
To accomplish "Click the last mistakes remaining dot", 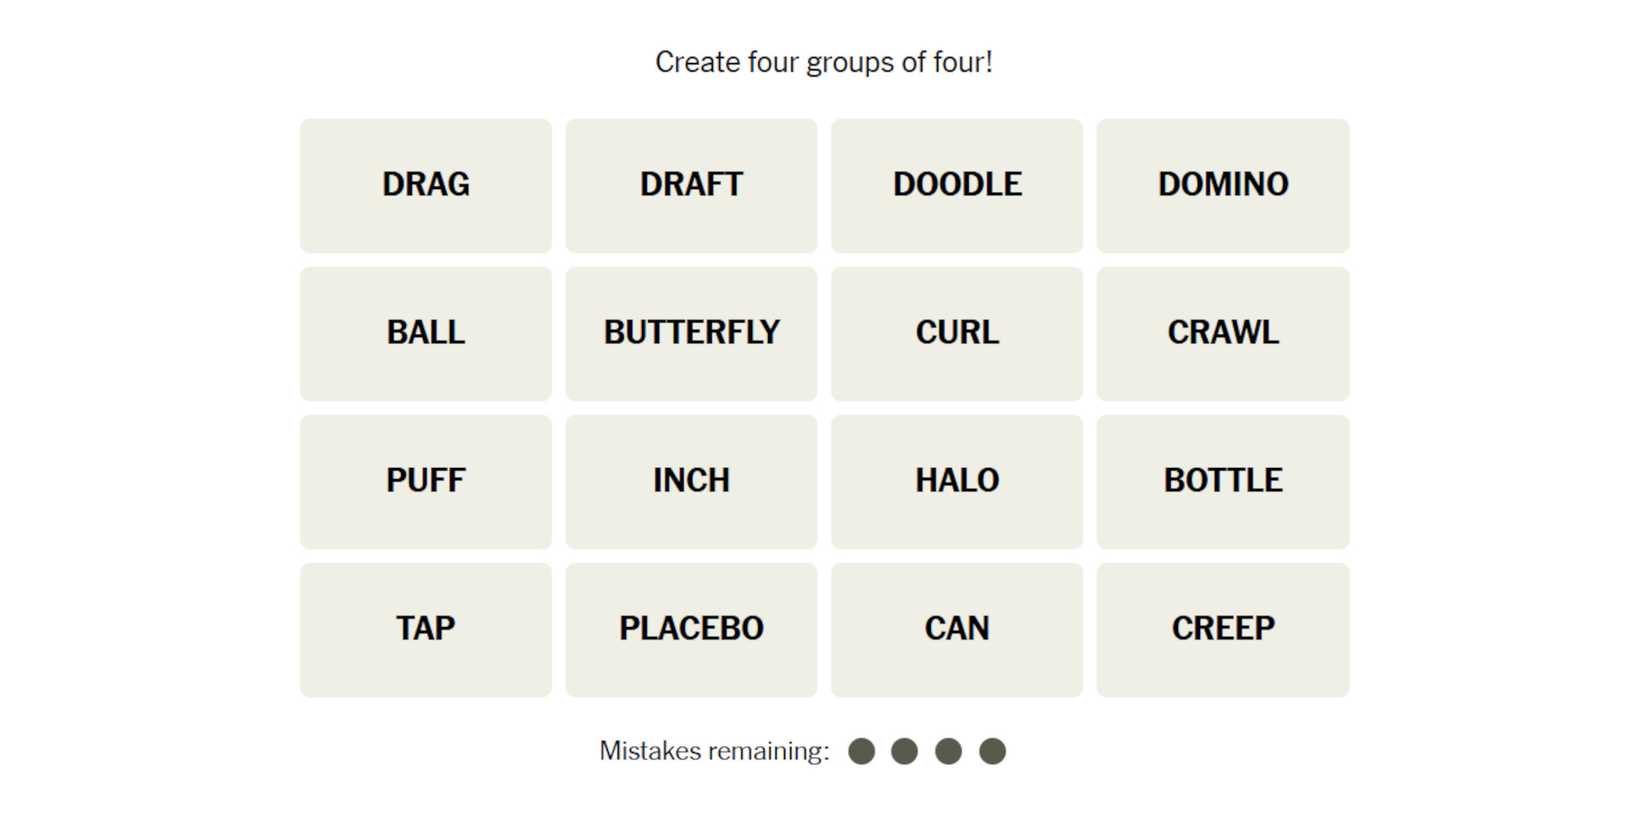I will click(992, 751).
